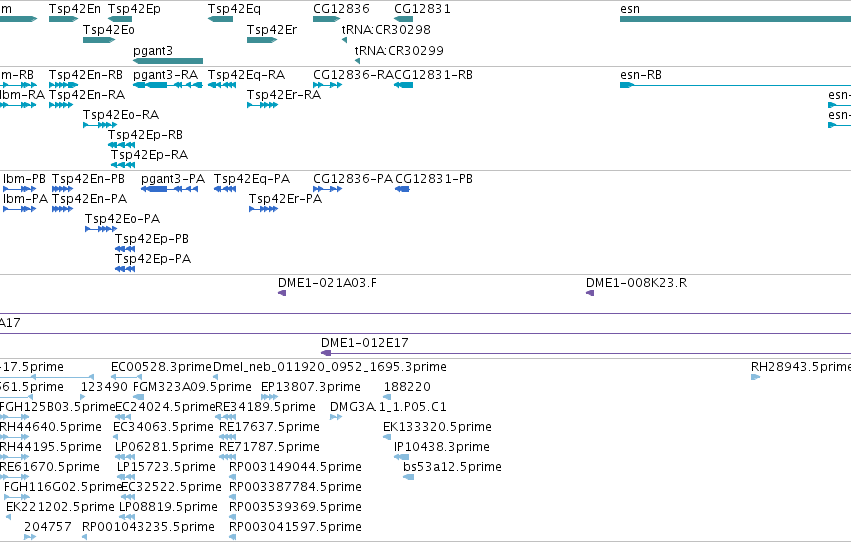Select the IP10438.3prime EST
The width and height of the screenshot is (851, 542).
click(x=402, y=457)
